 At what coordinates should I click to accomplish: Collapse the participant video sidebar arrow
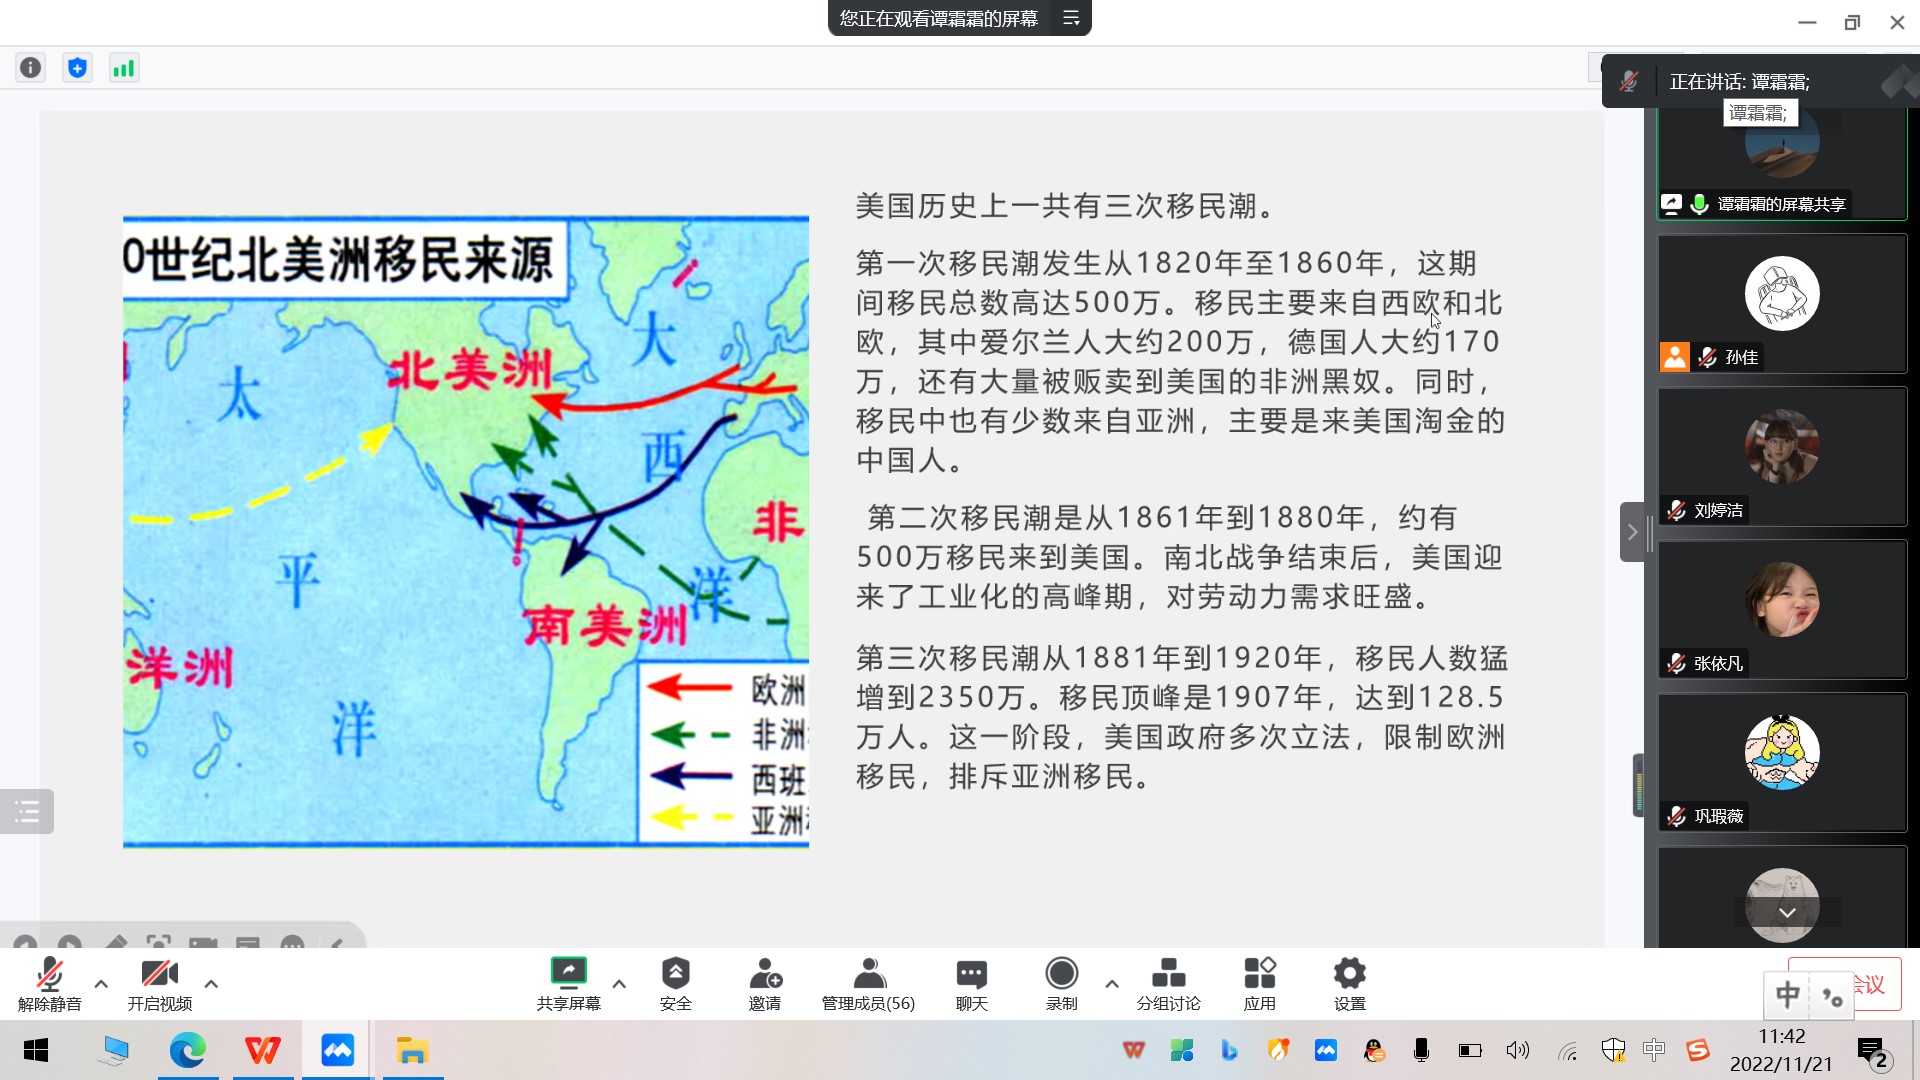point(1632,532)
